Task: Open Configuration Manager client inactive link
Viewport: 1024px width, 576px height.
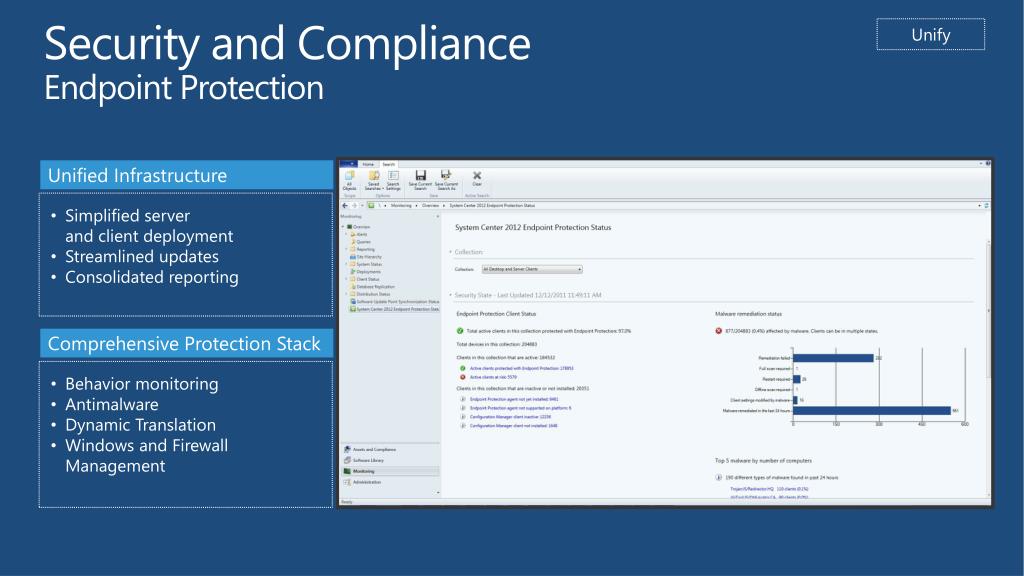Action: 510,417
